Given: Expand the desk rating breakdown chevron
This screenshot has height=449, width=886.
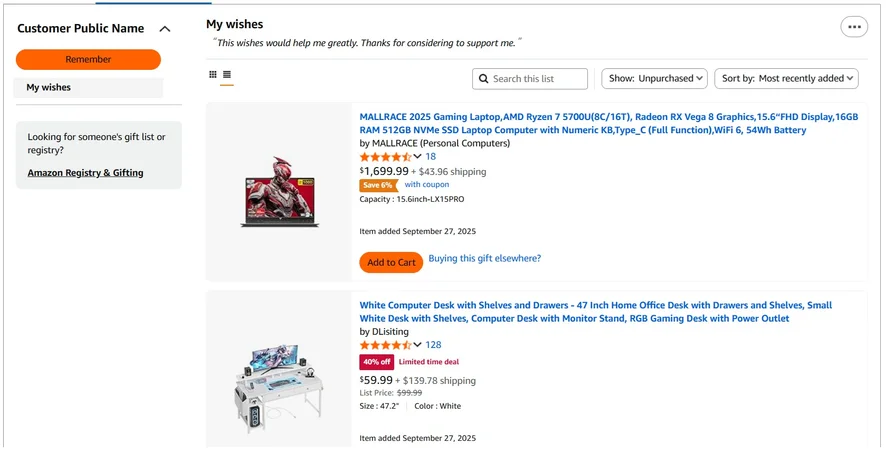Looking at the screenshot, I should coord(417,345).
